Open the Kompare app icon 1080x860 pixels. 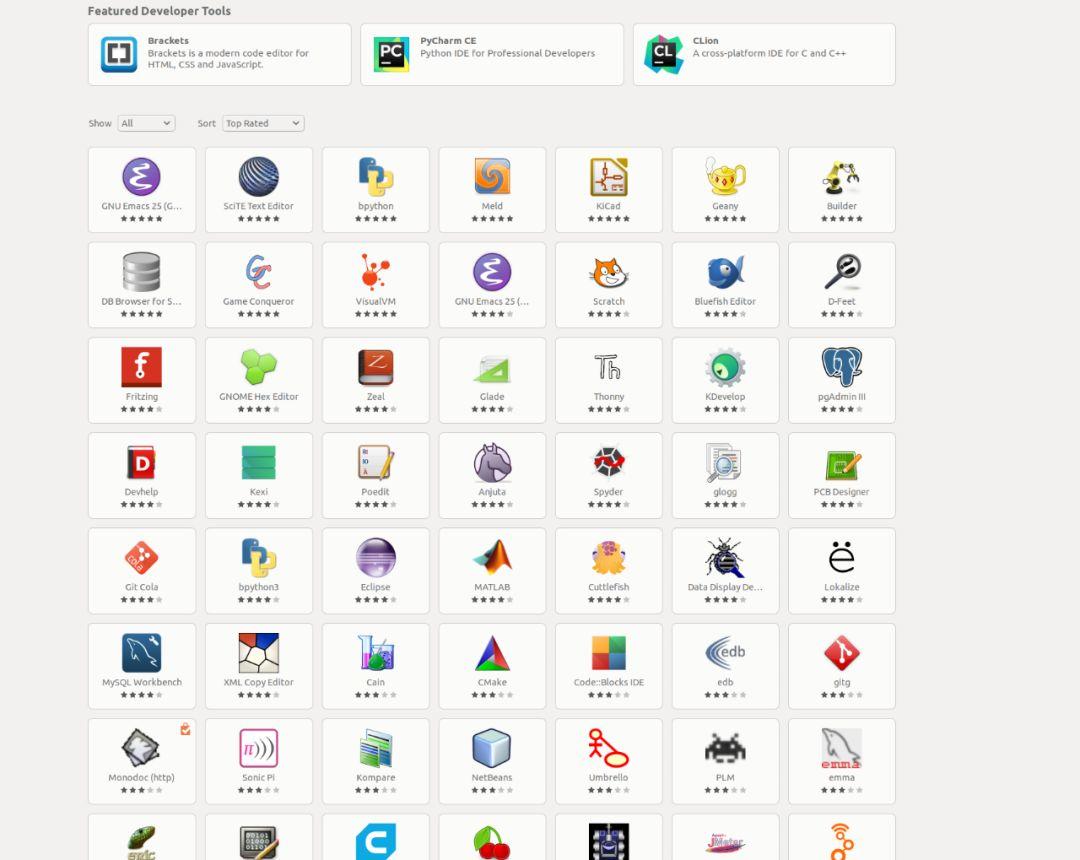(375, 748)
